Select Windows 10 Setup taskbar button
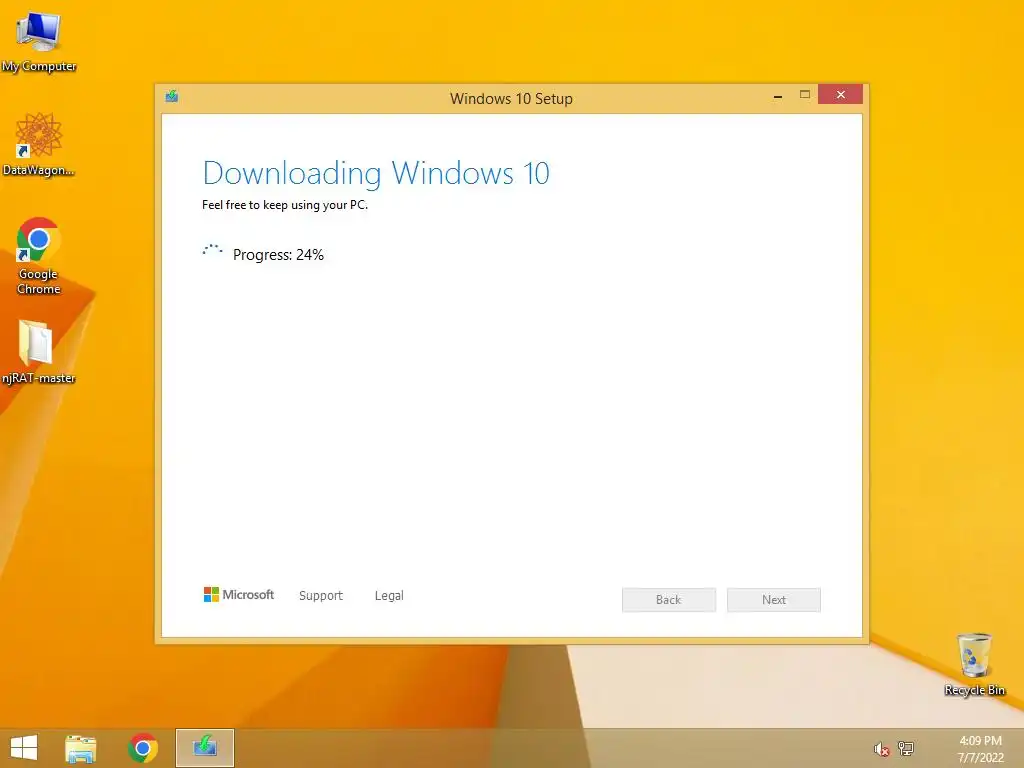The image size is (1024, 768). pyautogui.click(x=204, y=748)
